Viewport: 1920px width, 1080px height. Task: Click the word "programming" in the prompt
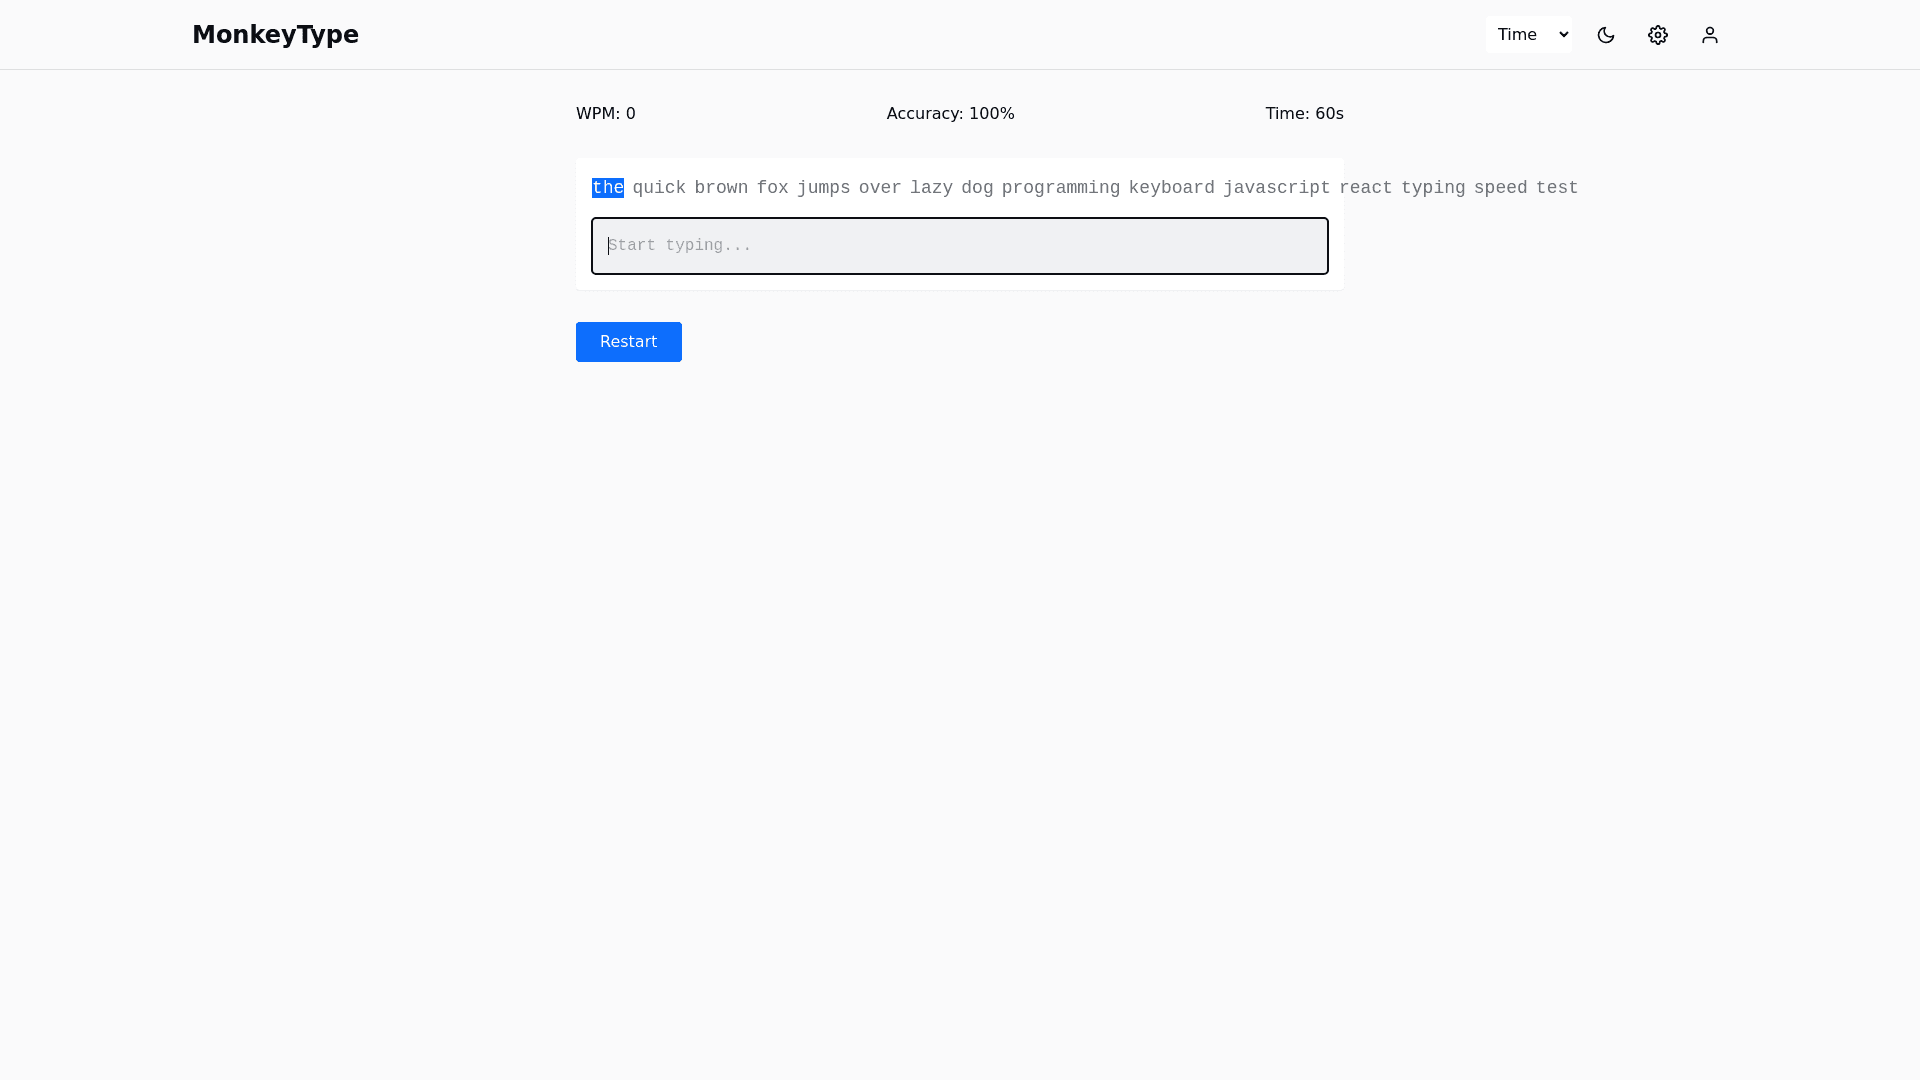tap(1061, 188)
